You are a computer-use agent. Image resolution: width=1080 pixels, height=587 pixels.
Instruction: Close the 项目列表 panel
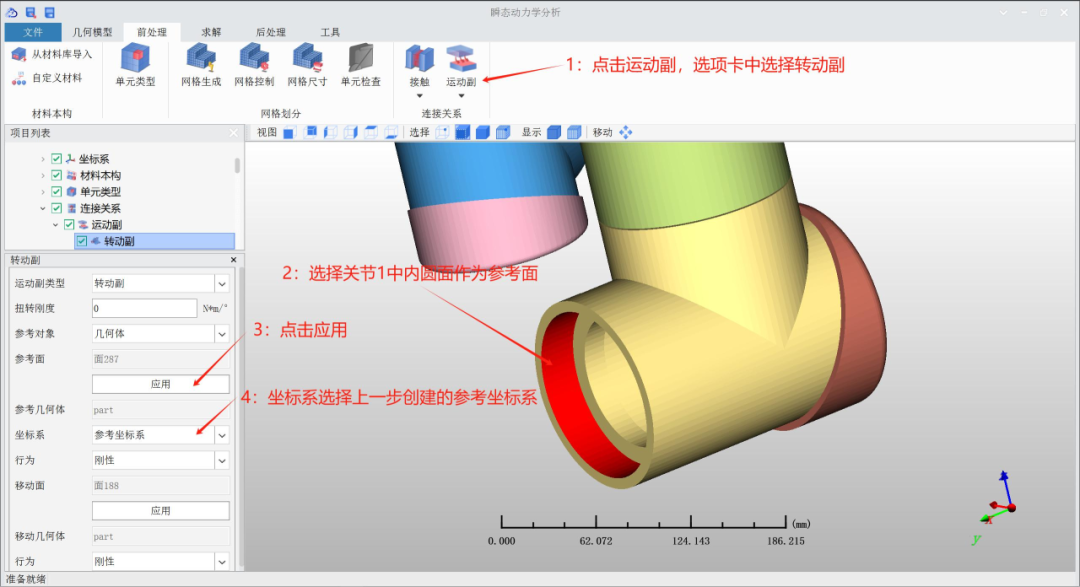click(x=233, y=133)
